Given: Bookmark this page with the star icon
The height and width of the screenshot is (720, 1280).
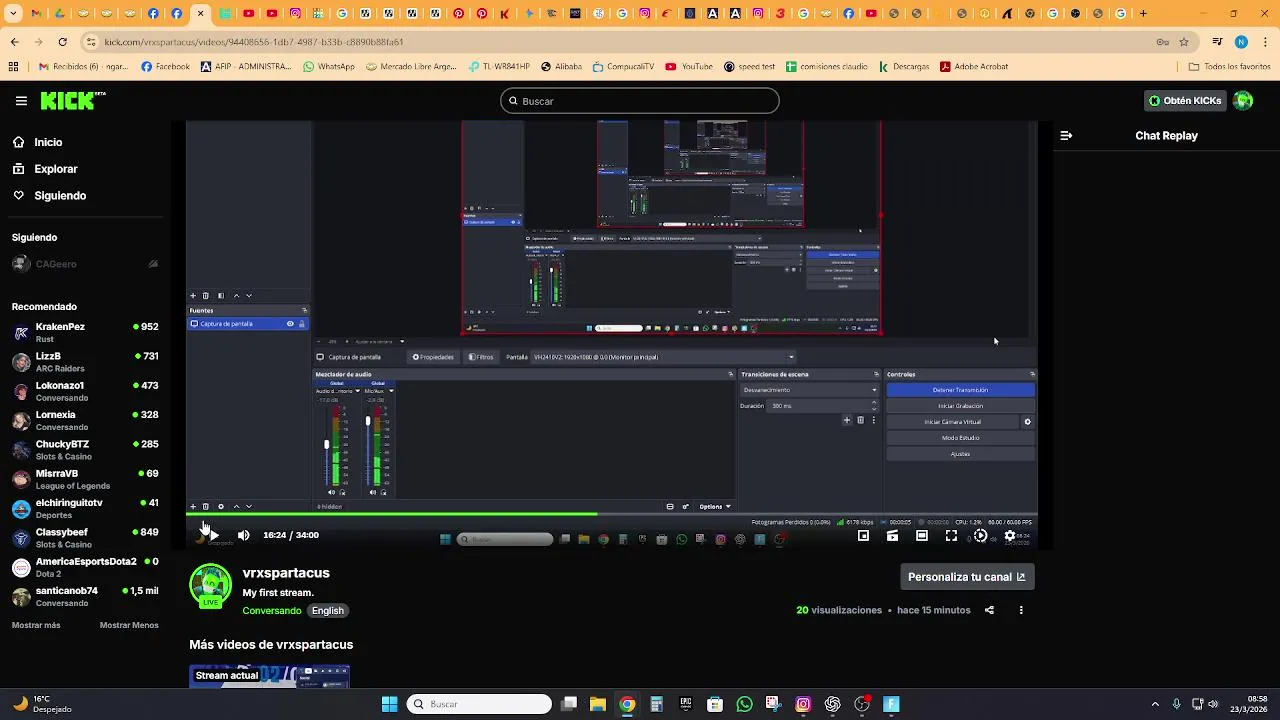Looking at the screenshot, I should 1184,42.
